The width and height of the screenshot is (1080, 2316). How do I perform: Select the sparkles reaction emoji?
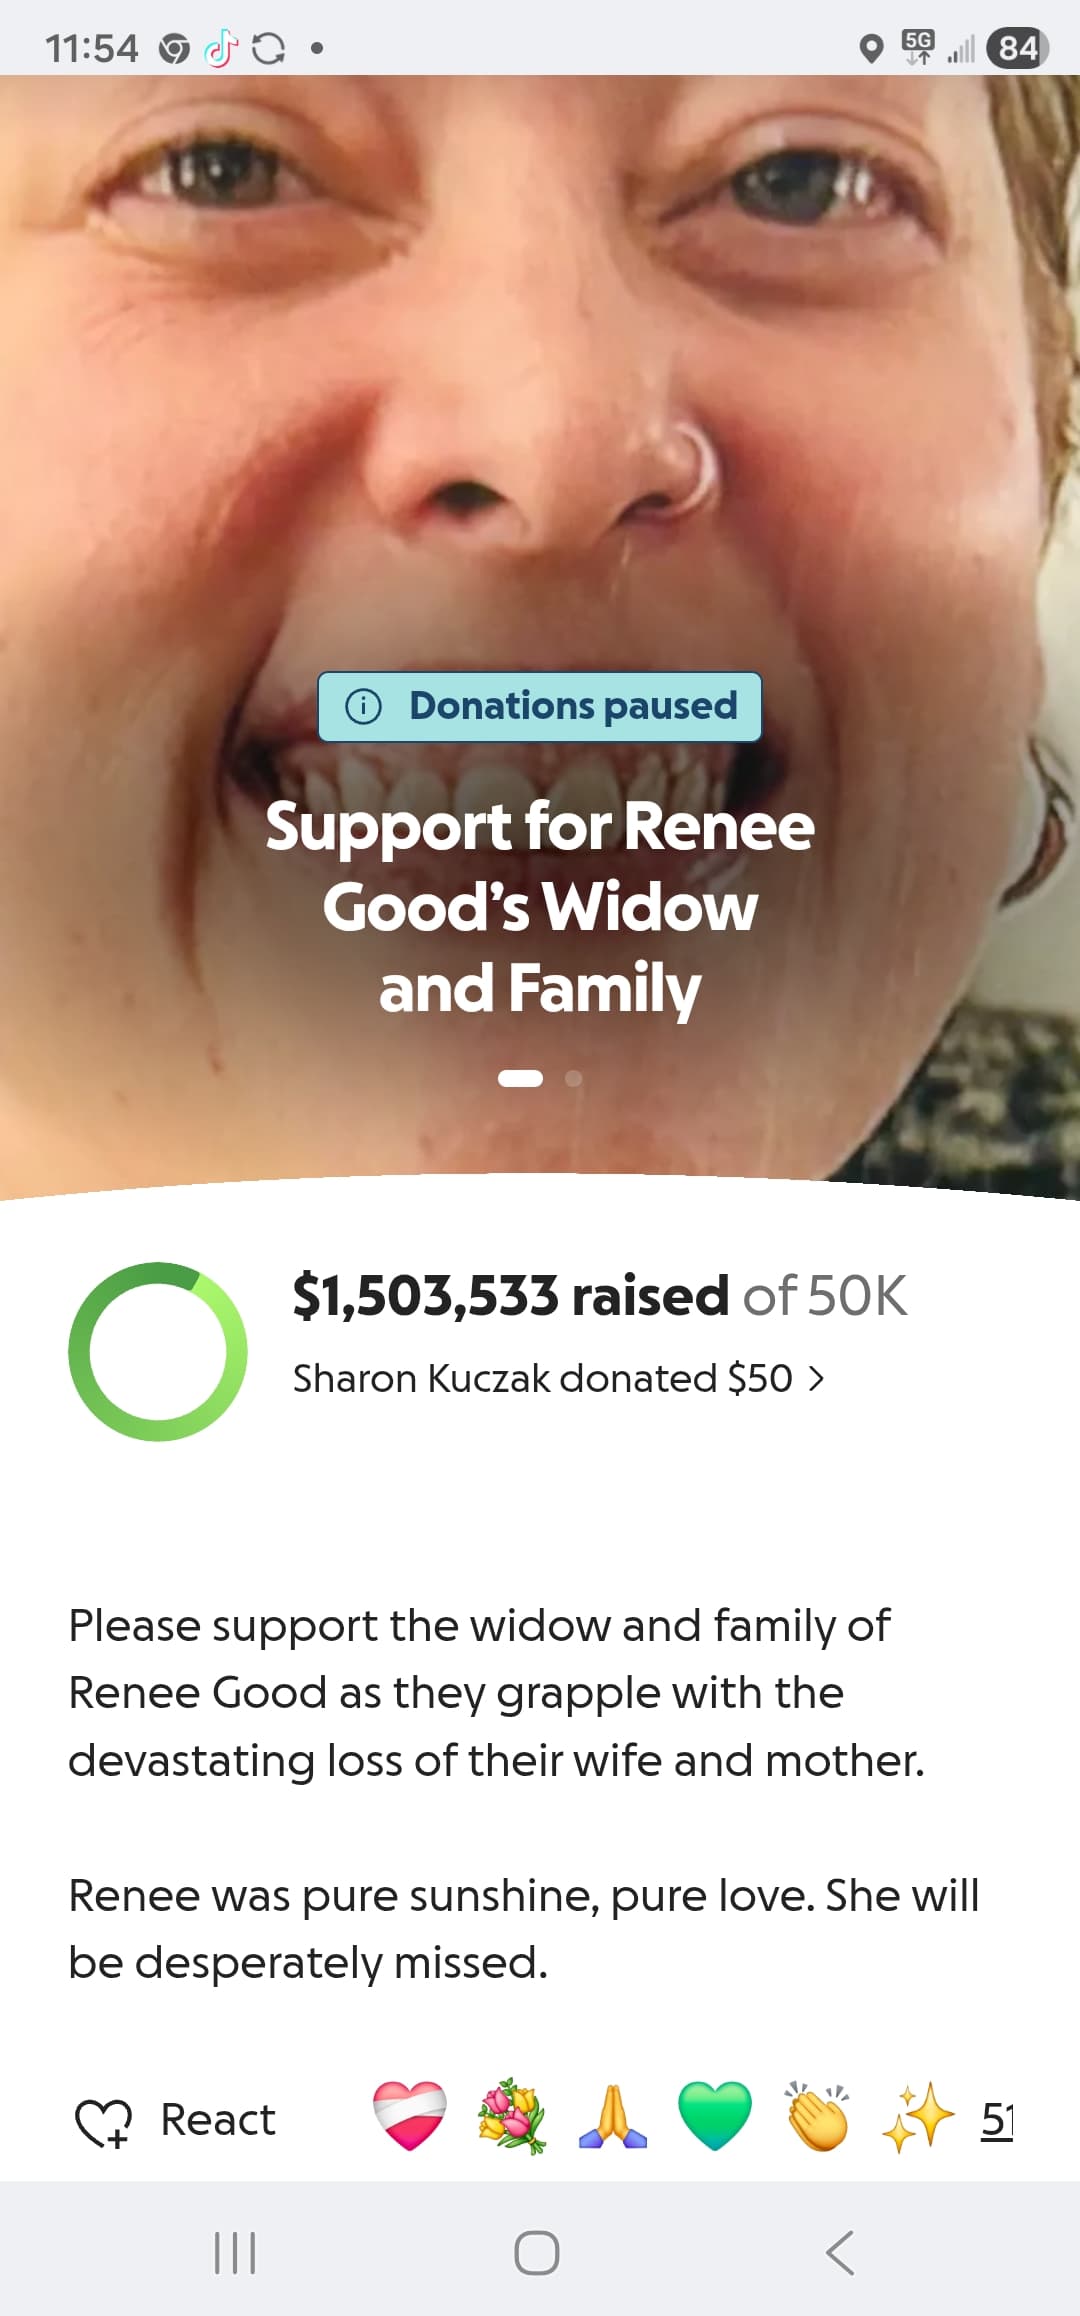click(918, 2115)
